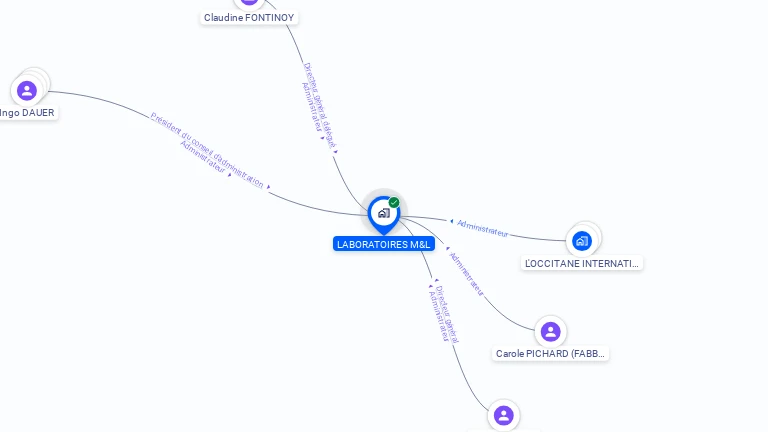Screen dimensions: 768x432
Task: Click the Administrateur label beside Directeur général
Action: click(x=438, y=316)
